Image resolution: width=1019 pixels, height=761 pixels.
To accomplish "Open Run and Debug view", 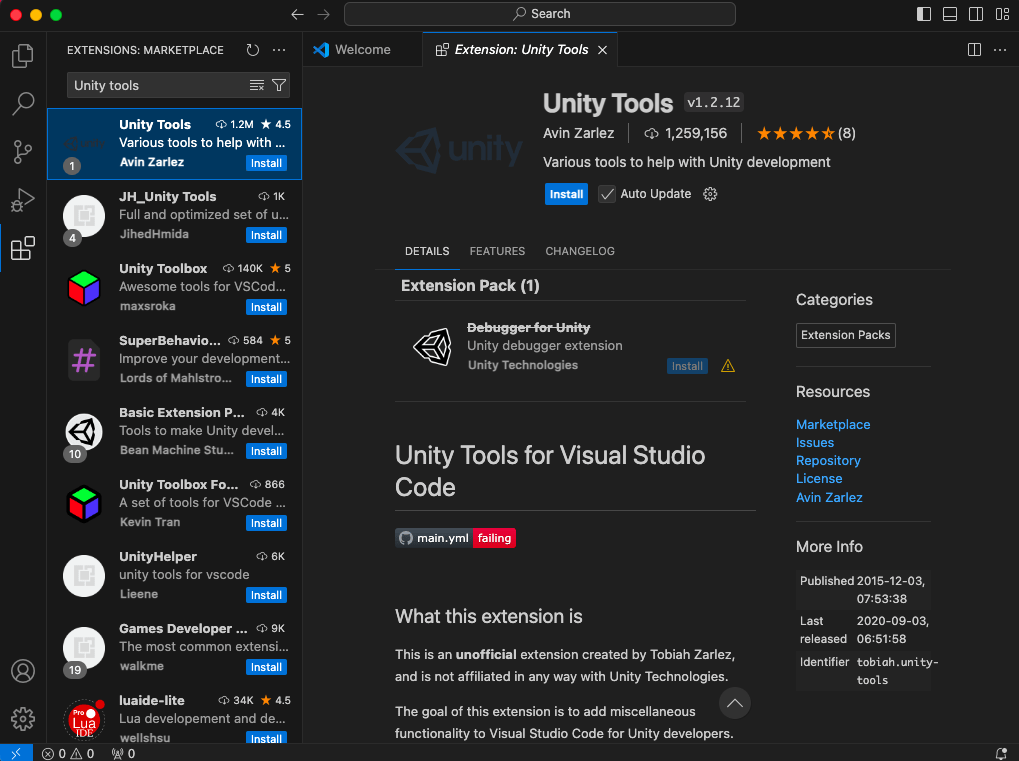I will [x=23, y=200].
